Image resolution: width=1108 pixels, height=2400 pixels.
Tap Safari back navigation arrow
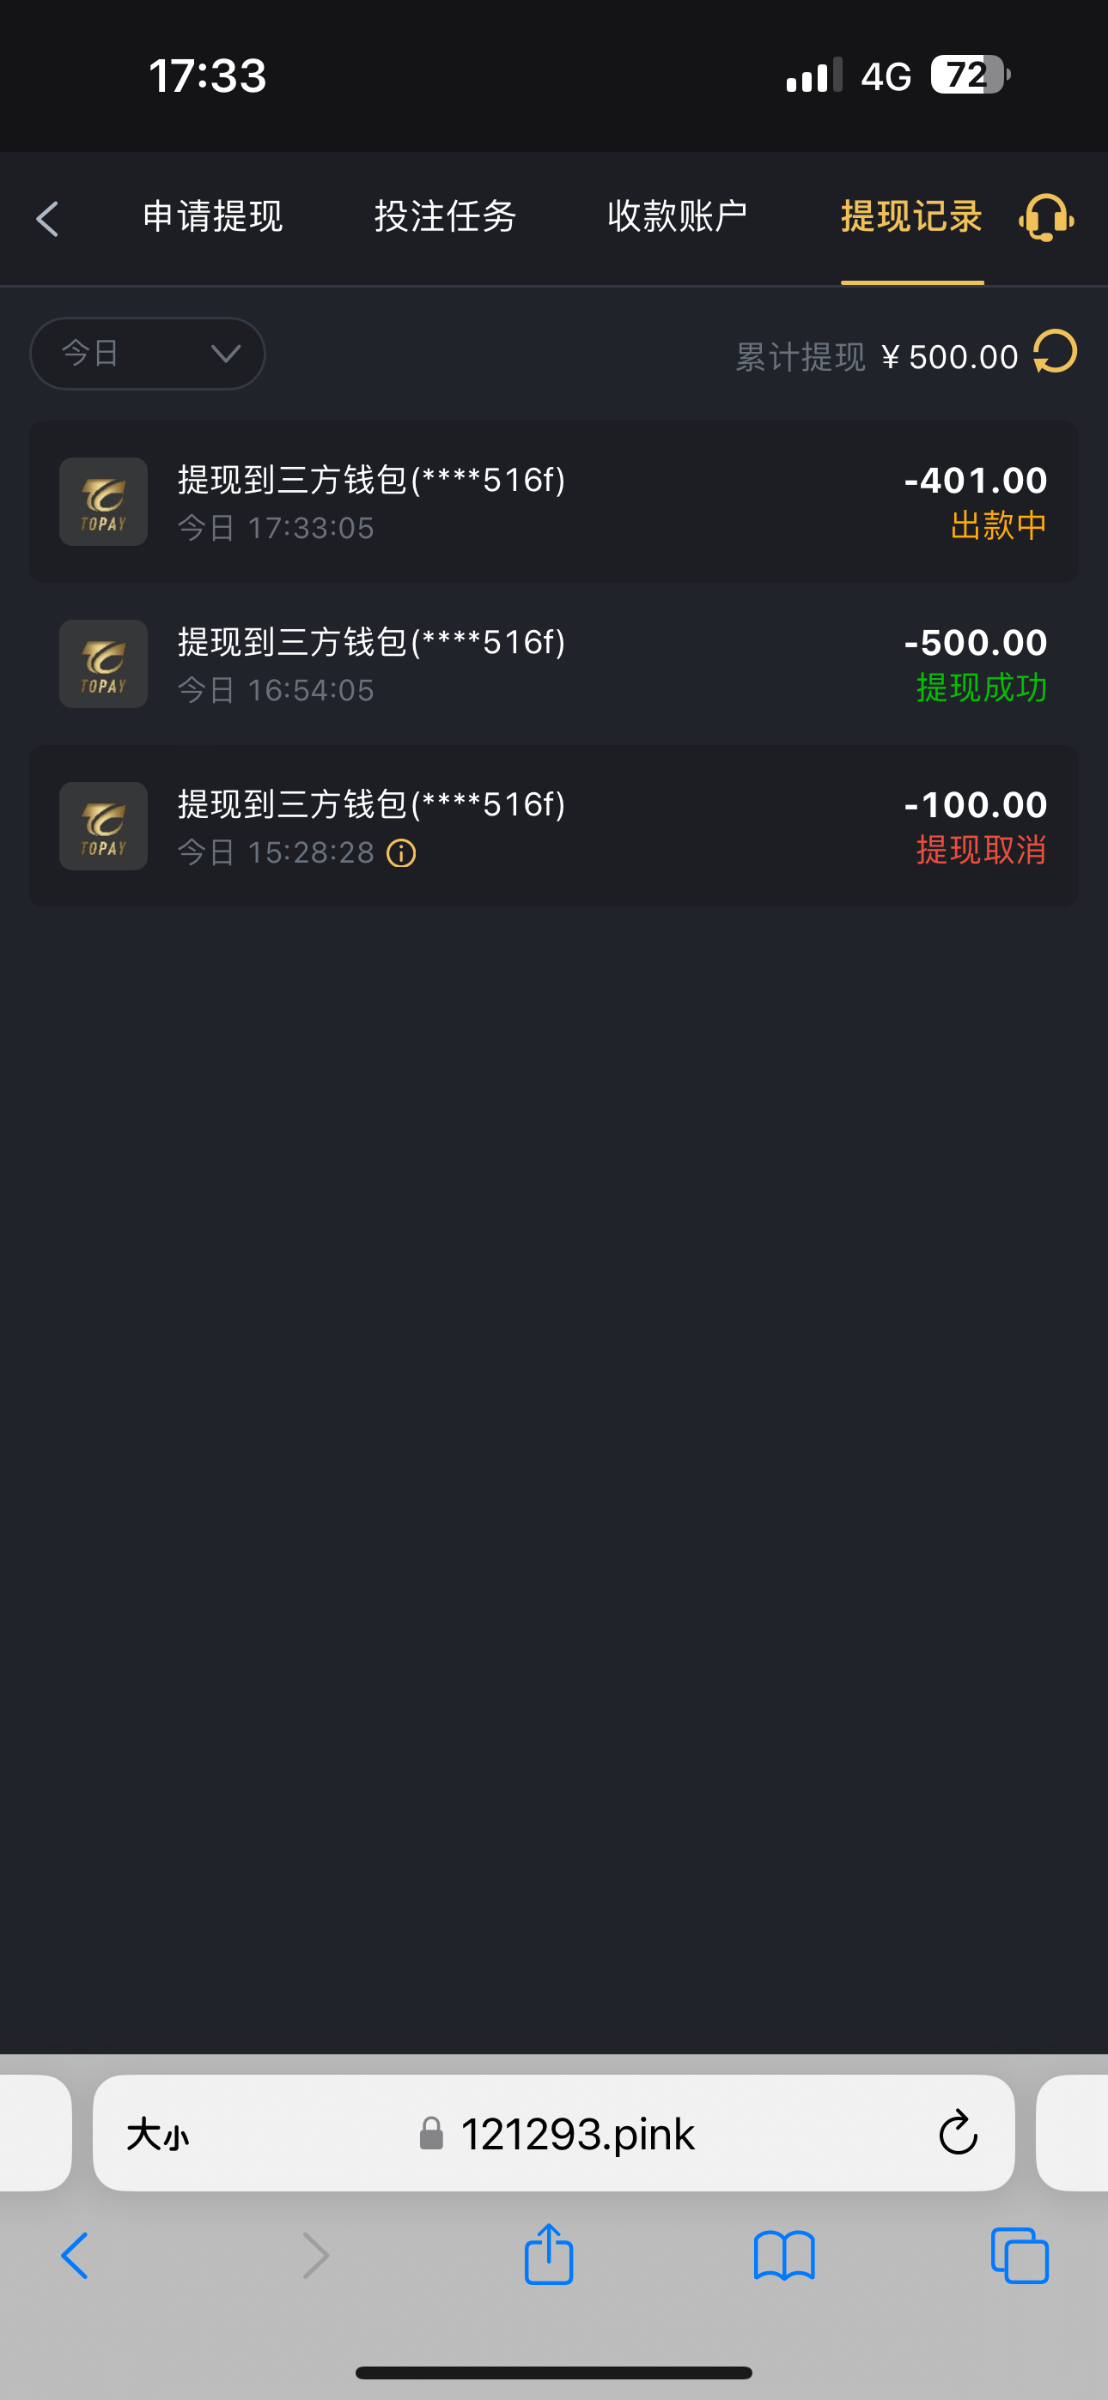click(75, 2256)
